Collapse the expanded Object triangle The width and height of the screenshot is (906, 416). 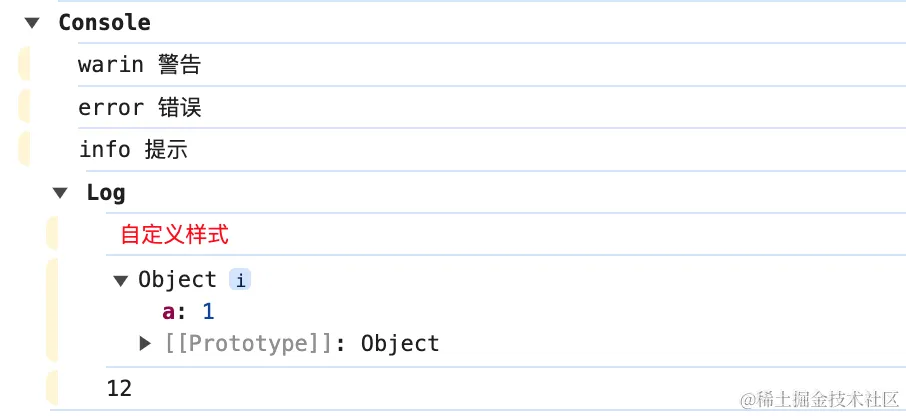pos(120,281)
